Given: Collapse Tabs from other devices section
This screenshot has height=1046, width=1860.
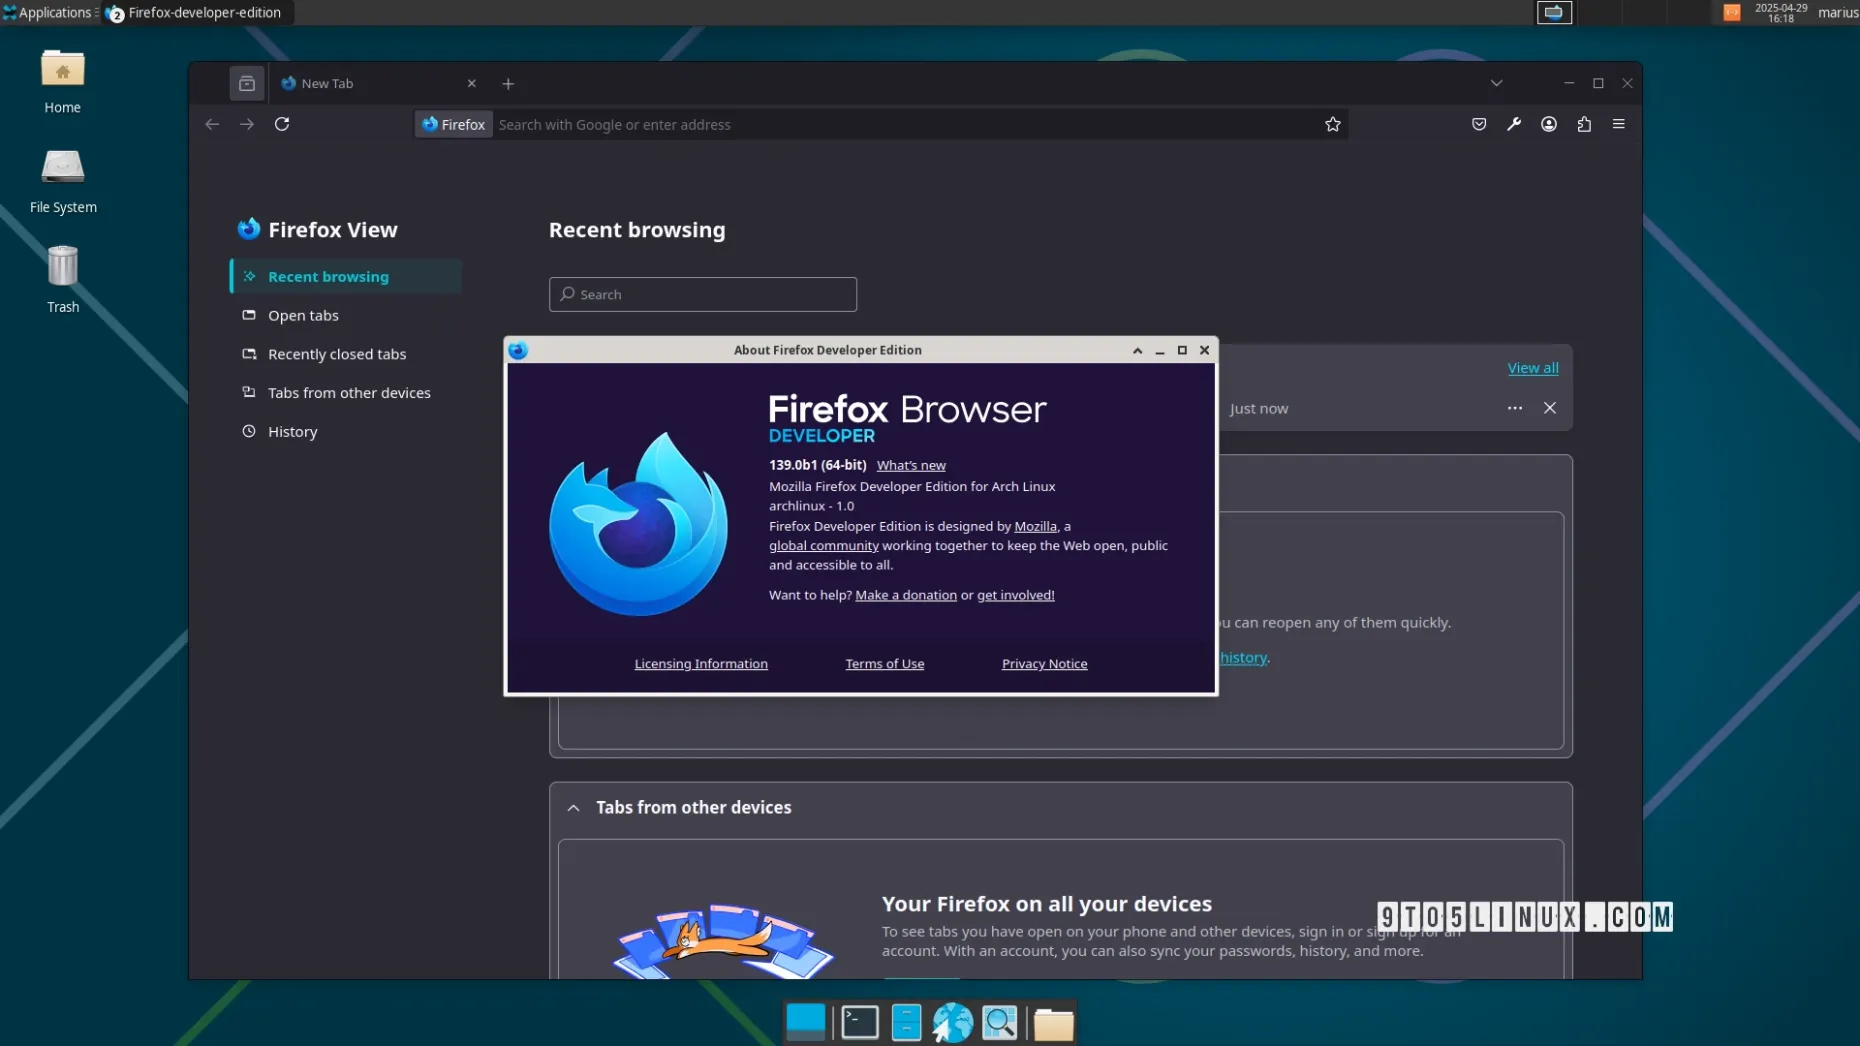Looking at the screenshot, I should point(573,808).
